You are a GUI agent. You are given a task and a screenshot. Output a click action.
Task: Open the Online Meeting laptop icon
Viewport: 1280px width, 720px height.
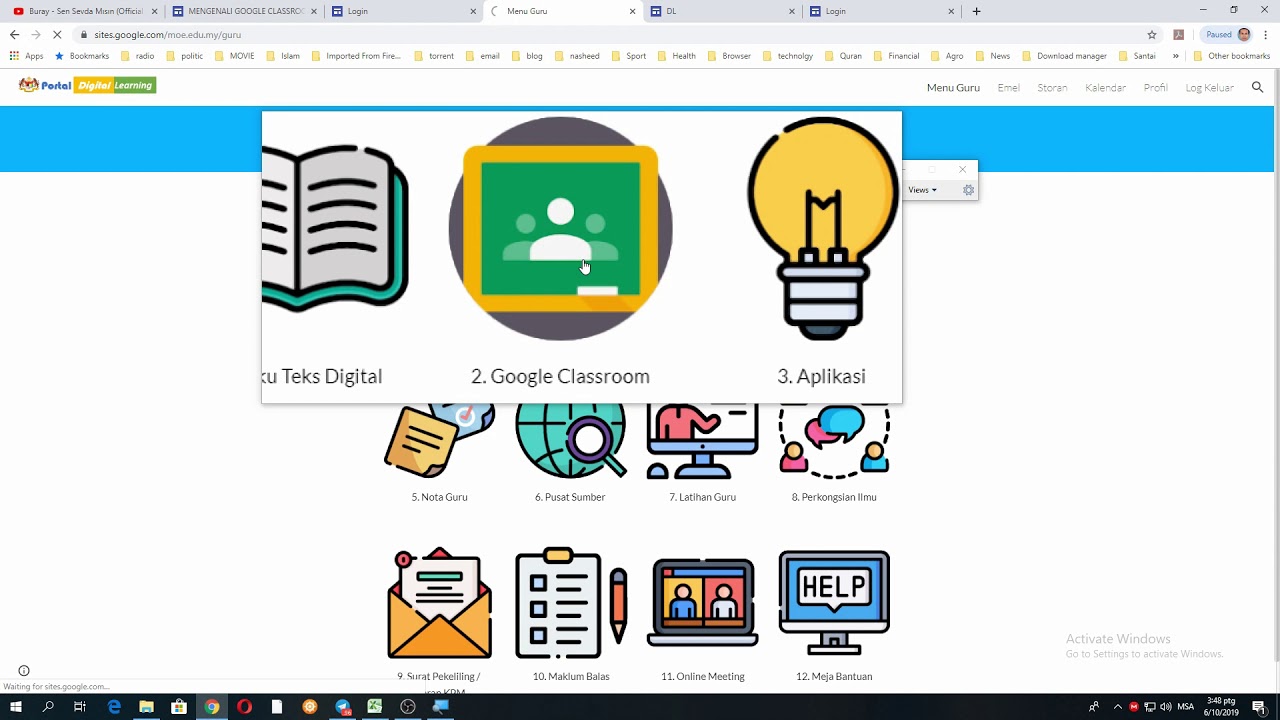703,603
